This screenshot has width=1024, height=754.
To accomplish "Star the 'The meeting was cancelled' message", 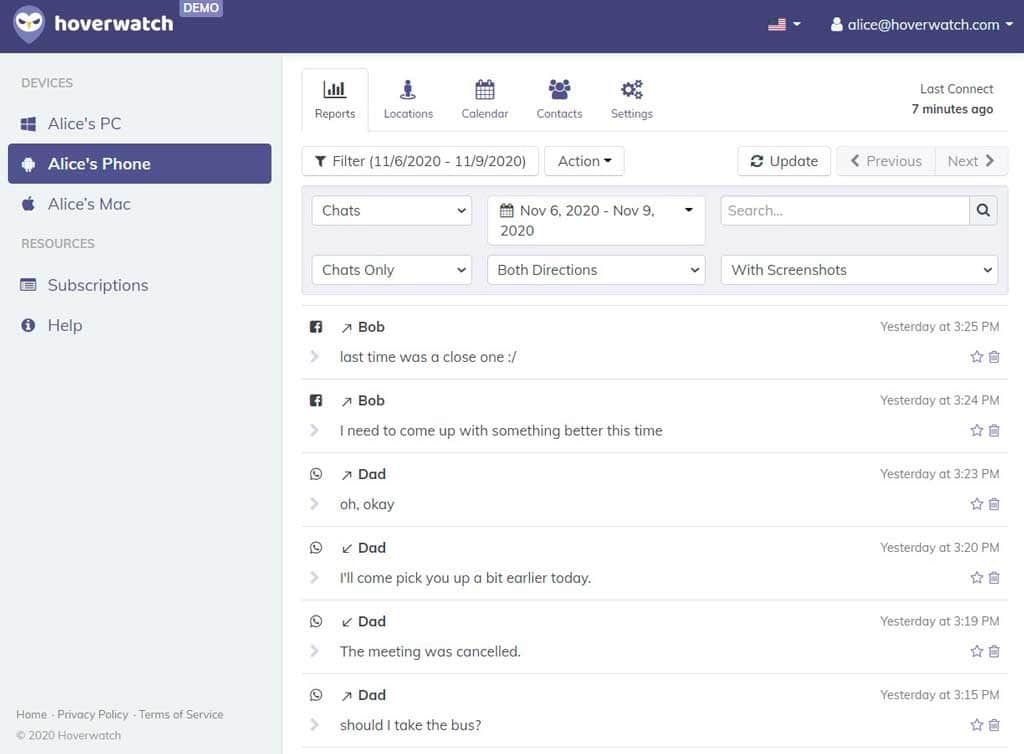I will point(976,651).
